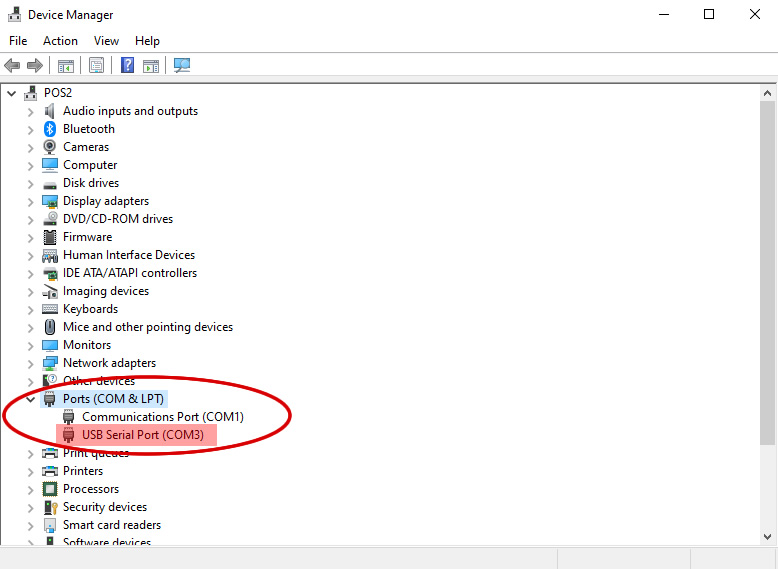Select Human Interface Devices entry
Screen dimensions: 778x569
[x=128, y=255]
